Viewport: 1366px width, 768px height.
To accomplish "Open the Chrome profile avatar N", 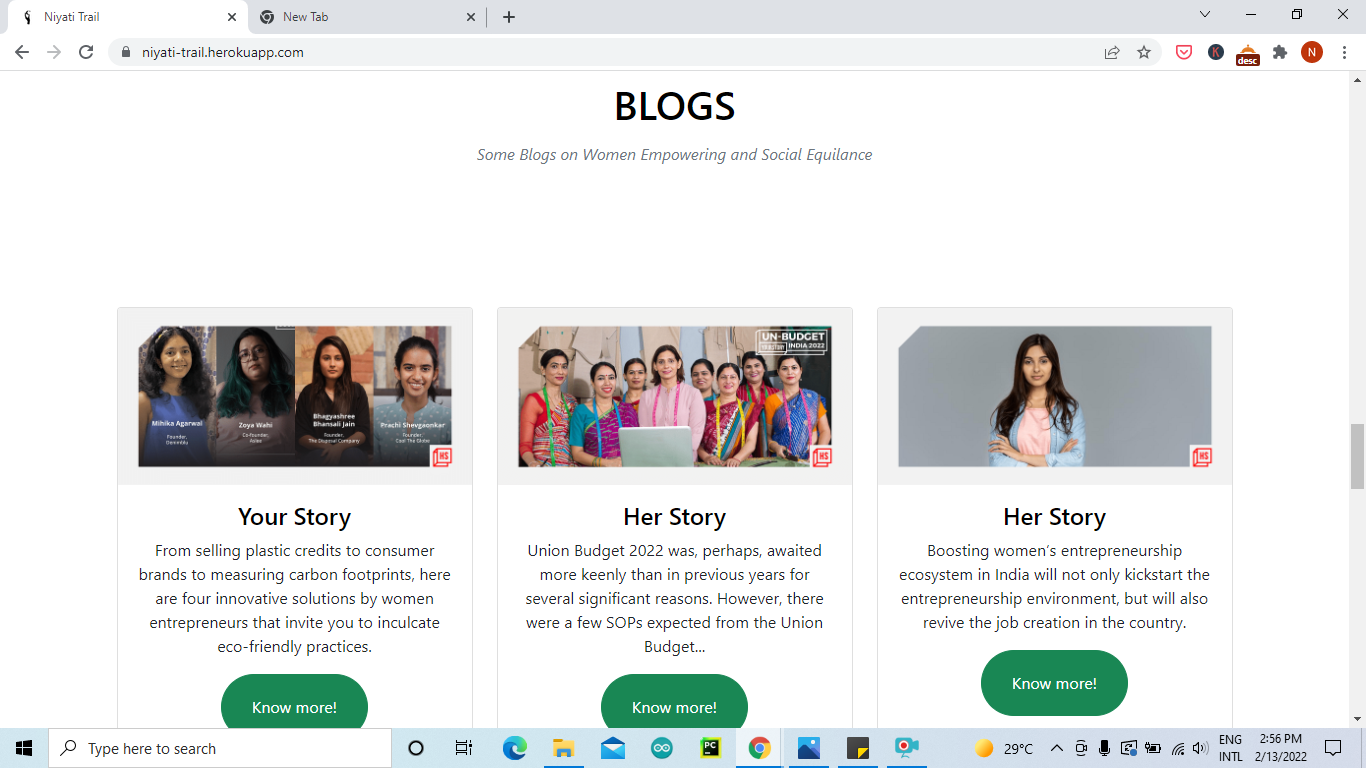I will 1312,51.
